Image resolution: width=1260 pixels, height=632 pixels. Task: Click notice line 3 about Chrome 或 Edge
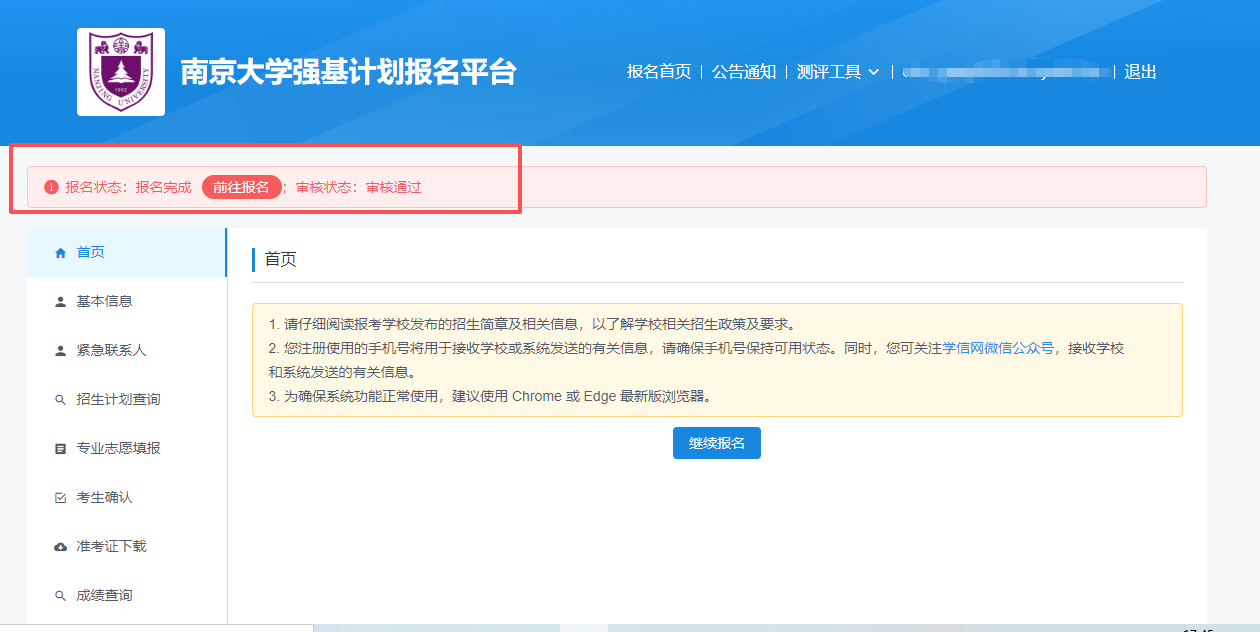tap(490, 396)
